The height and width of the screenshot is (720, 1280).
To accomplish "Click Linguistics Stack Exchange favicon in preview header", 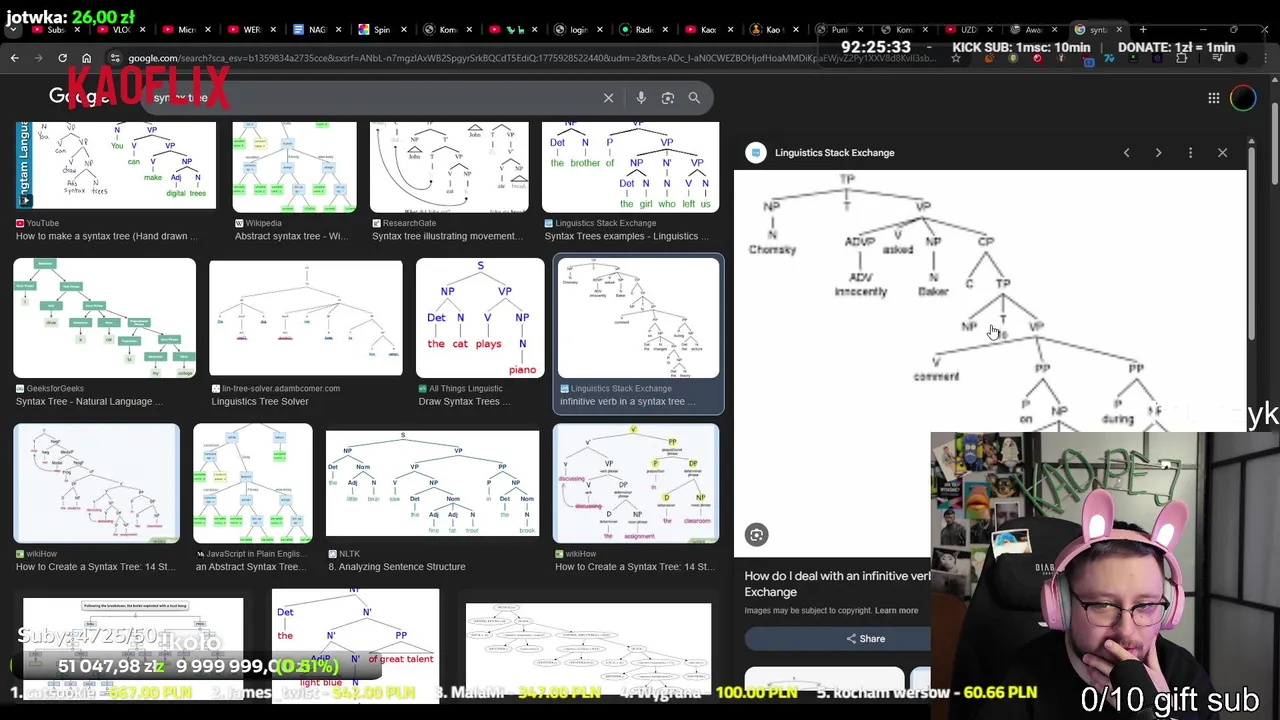I will 756,153.
